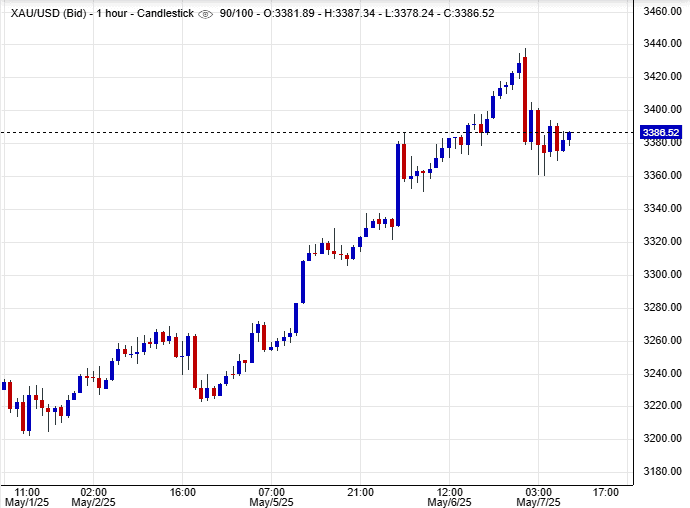The width and height of the screenshot is (690, 508).
Task: Click the 3180.00 price axis label
Action: tap(663, 472)
